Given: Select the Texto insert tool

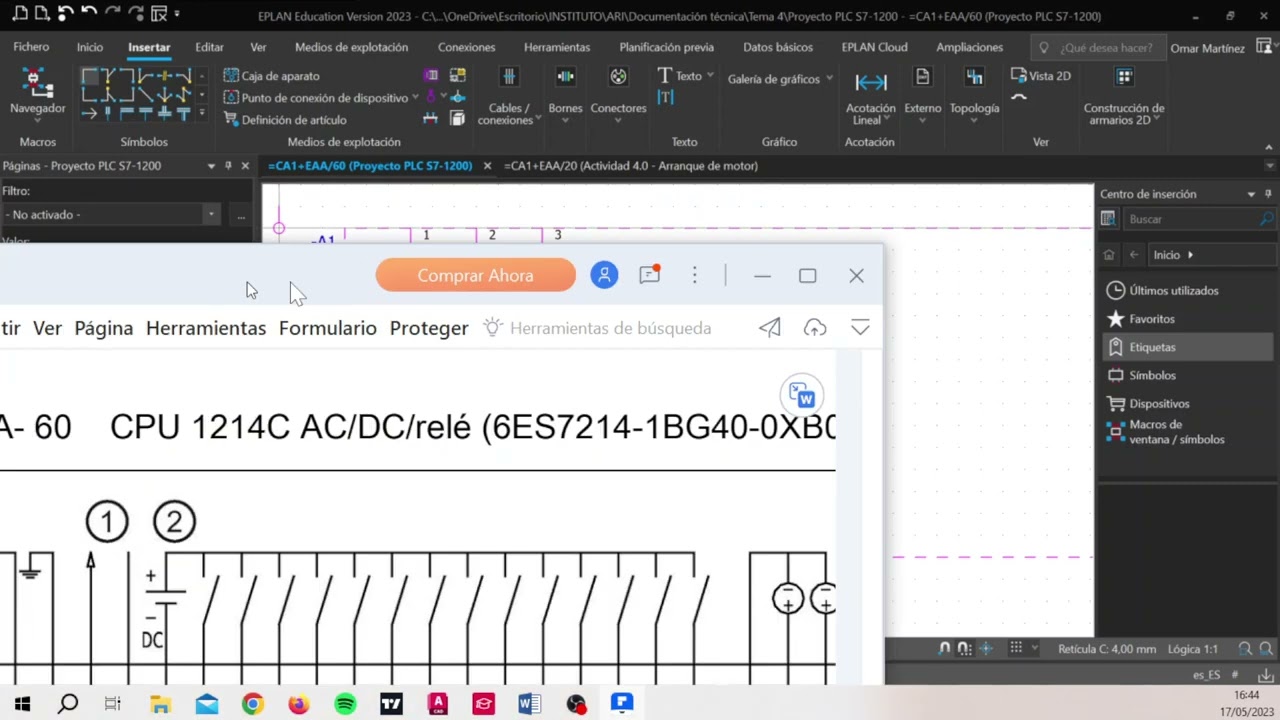Looking at the screenshot, I should [x=680, y=76].
